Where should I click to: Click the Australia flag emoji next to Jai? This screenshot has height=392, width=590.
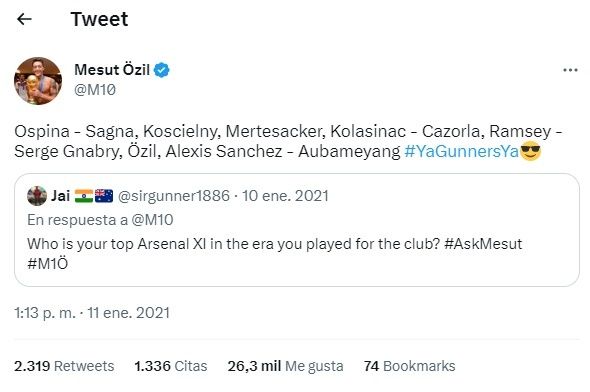pos(104,196)
